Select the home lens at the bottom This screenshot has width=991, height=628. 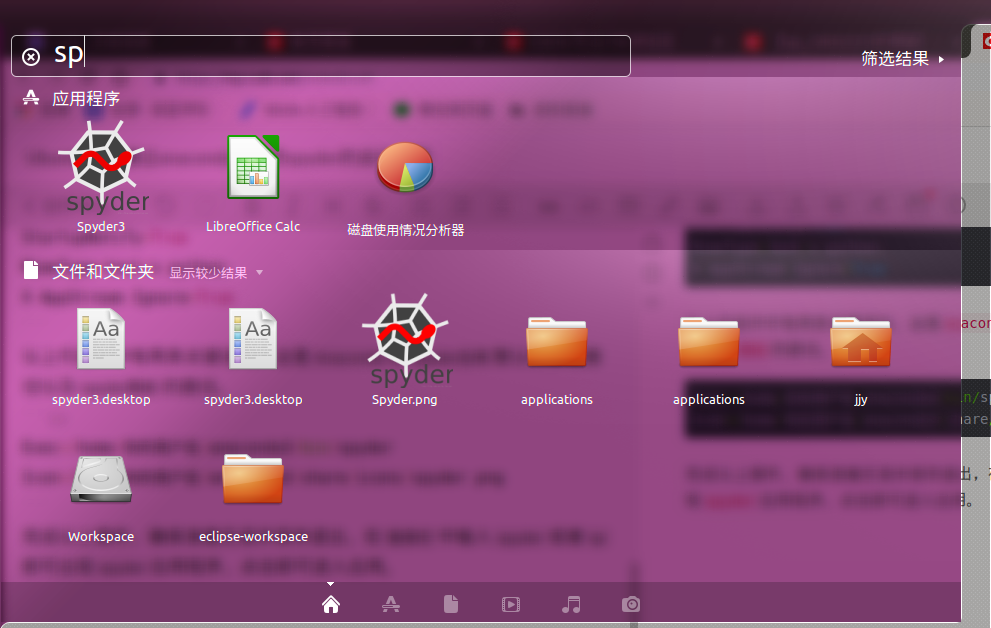[x=330, y=604]
